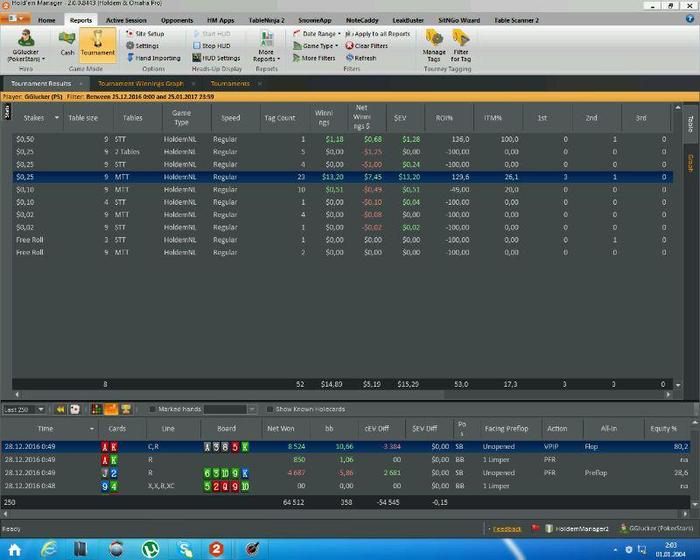Viewport: 700px width, 560px height.
Task: Sort by the ITM% column header
Action: click(x=493, y=118)
